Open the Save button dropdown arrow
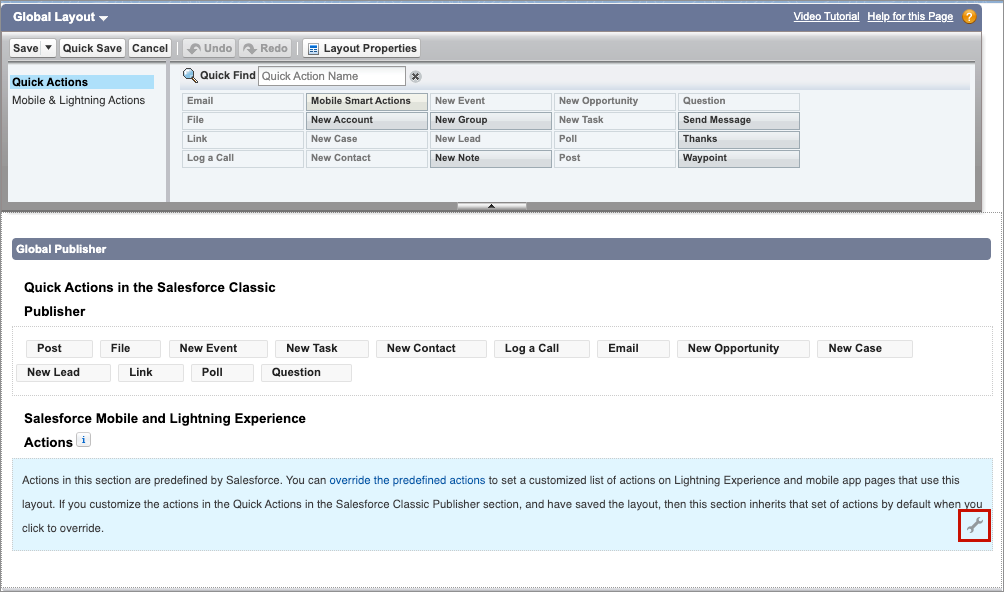The image size is (1004, 592). point(48,48)
